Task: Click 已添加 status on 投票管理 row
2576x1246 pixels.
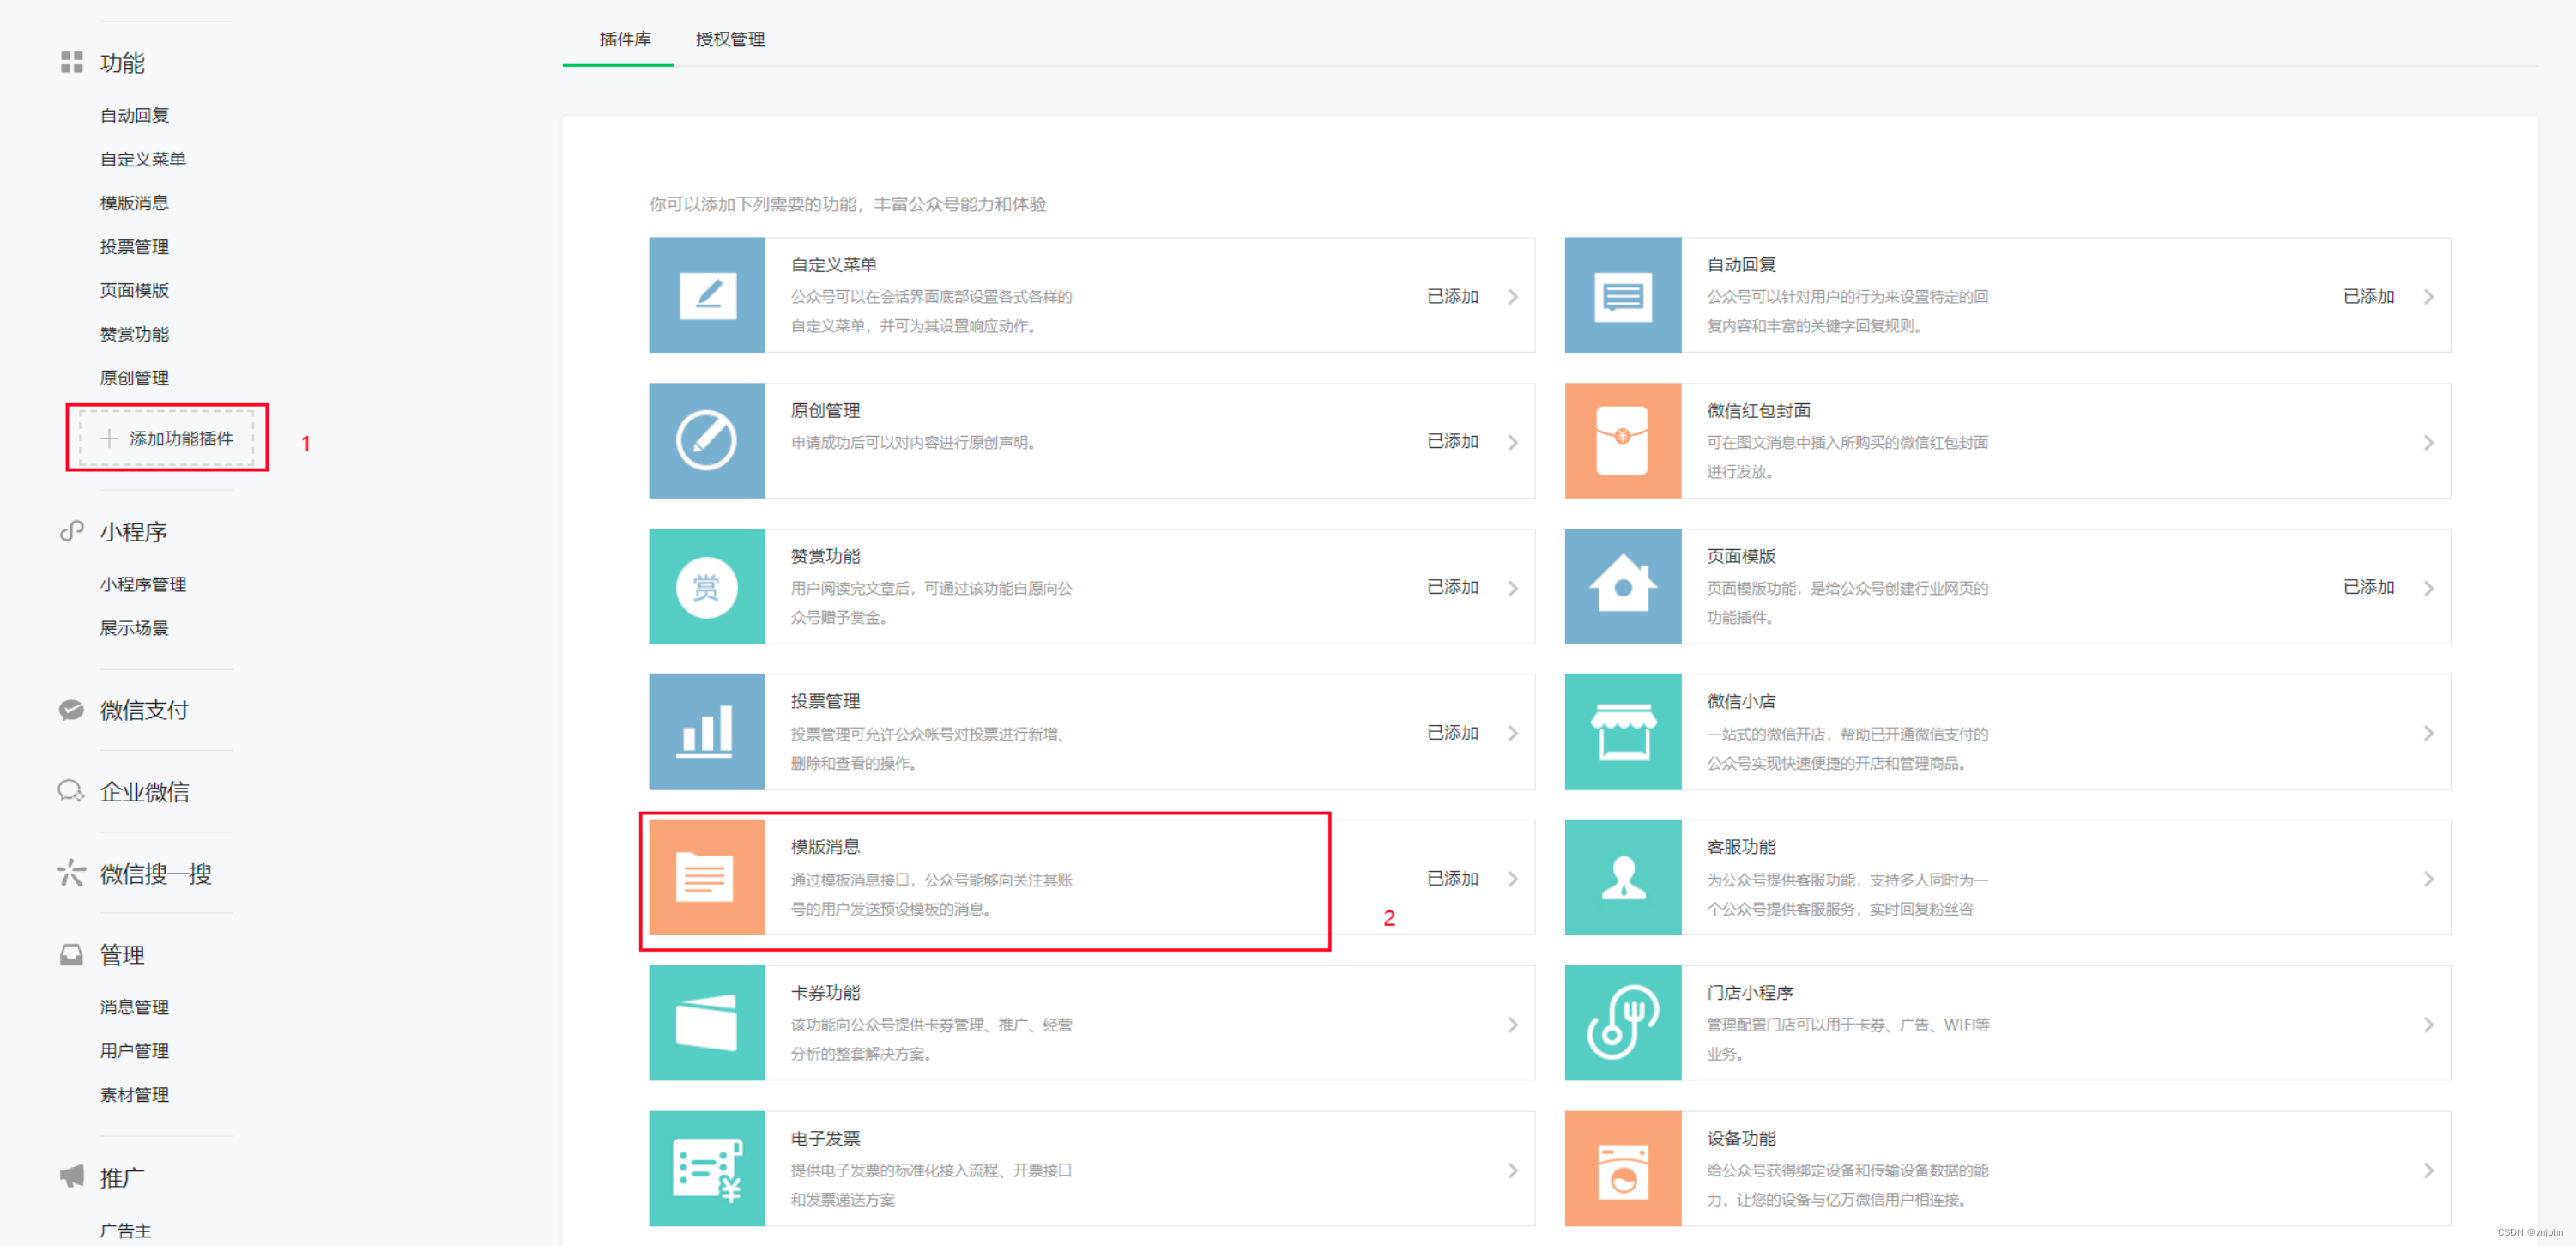Action: coord(1452,733)
